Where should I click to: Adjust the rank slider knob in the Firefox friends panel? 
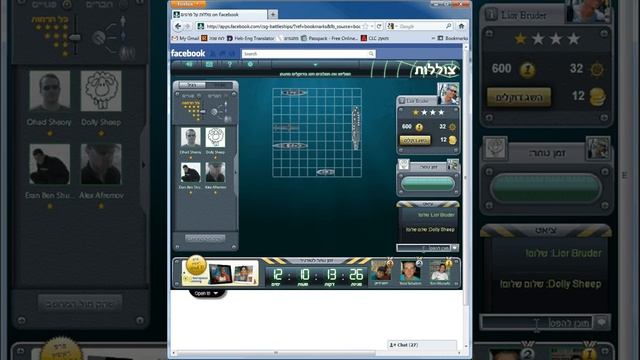coord(203,111)
